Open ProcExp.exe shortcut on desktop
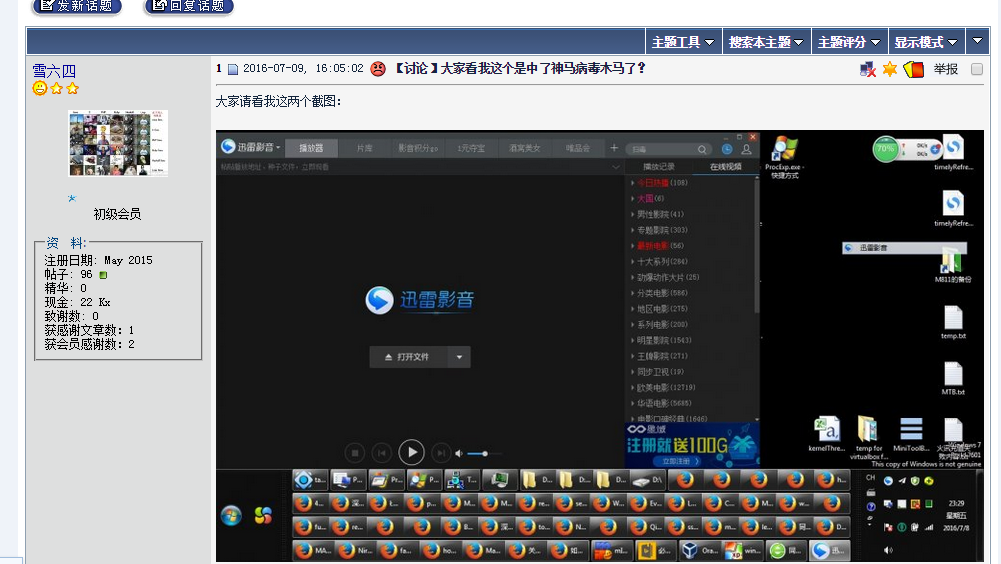1001x564 pixels. [x=785, y=156]
